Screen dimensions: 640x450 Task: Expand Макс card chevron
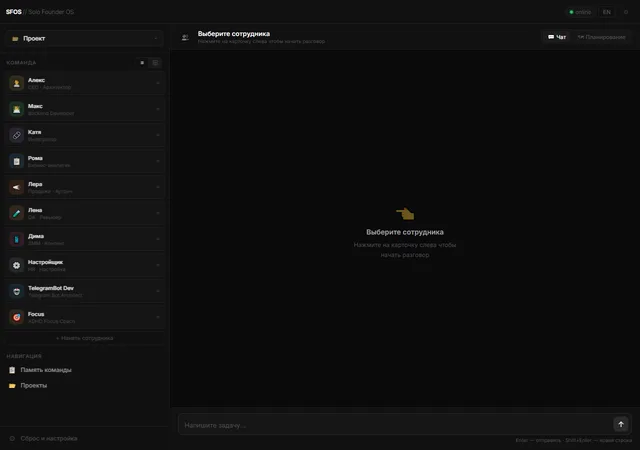point(158,109)
